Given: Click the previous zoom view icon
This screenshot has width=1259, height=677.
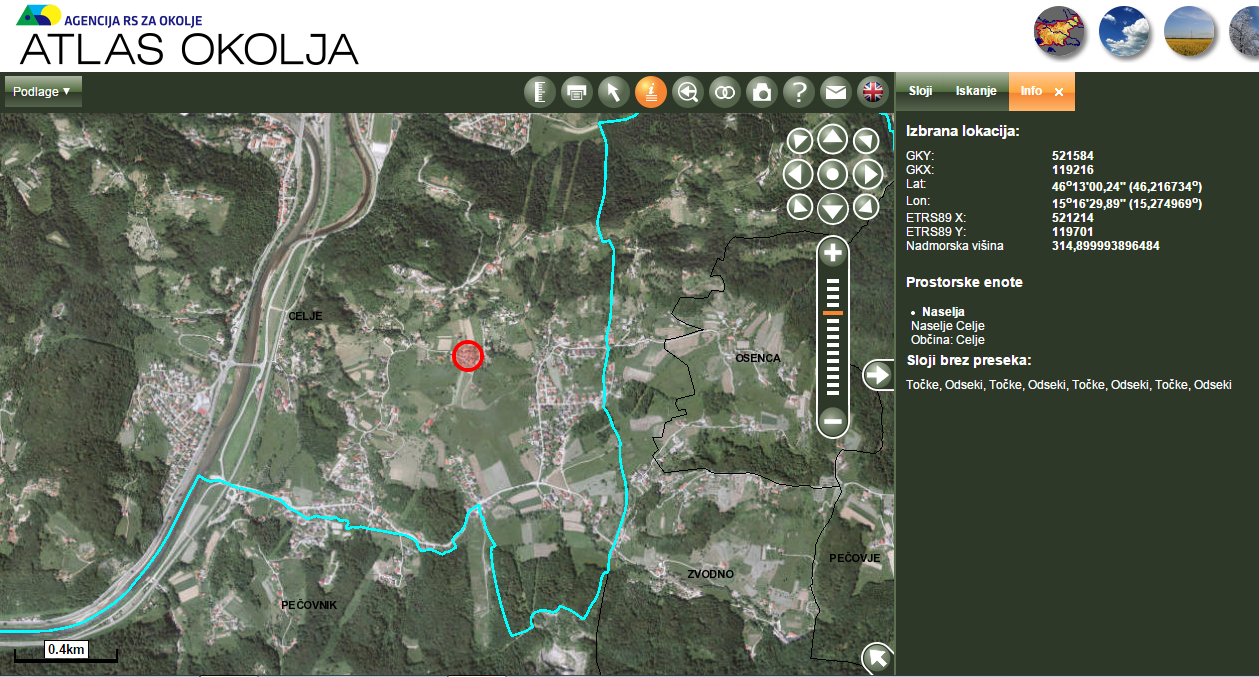Looking at the screenshot, I should [687, 92].
